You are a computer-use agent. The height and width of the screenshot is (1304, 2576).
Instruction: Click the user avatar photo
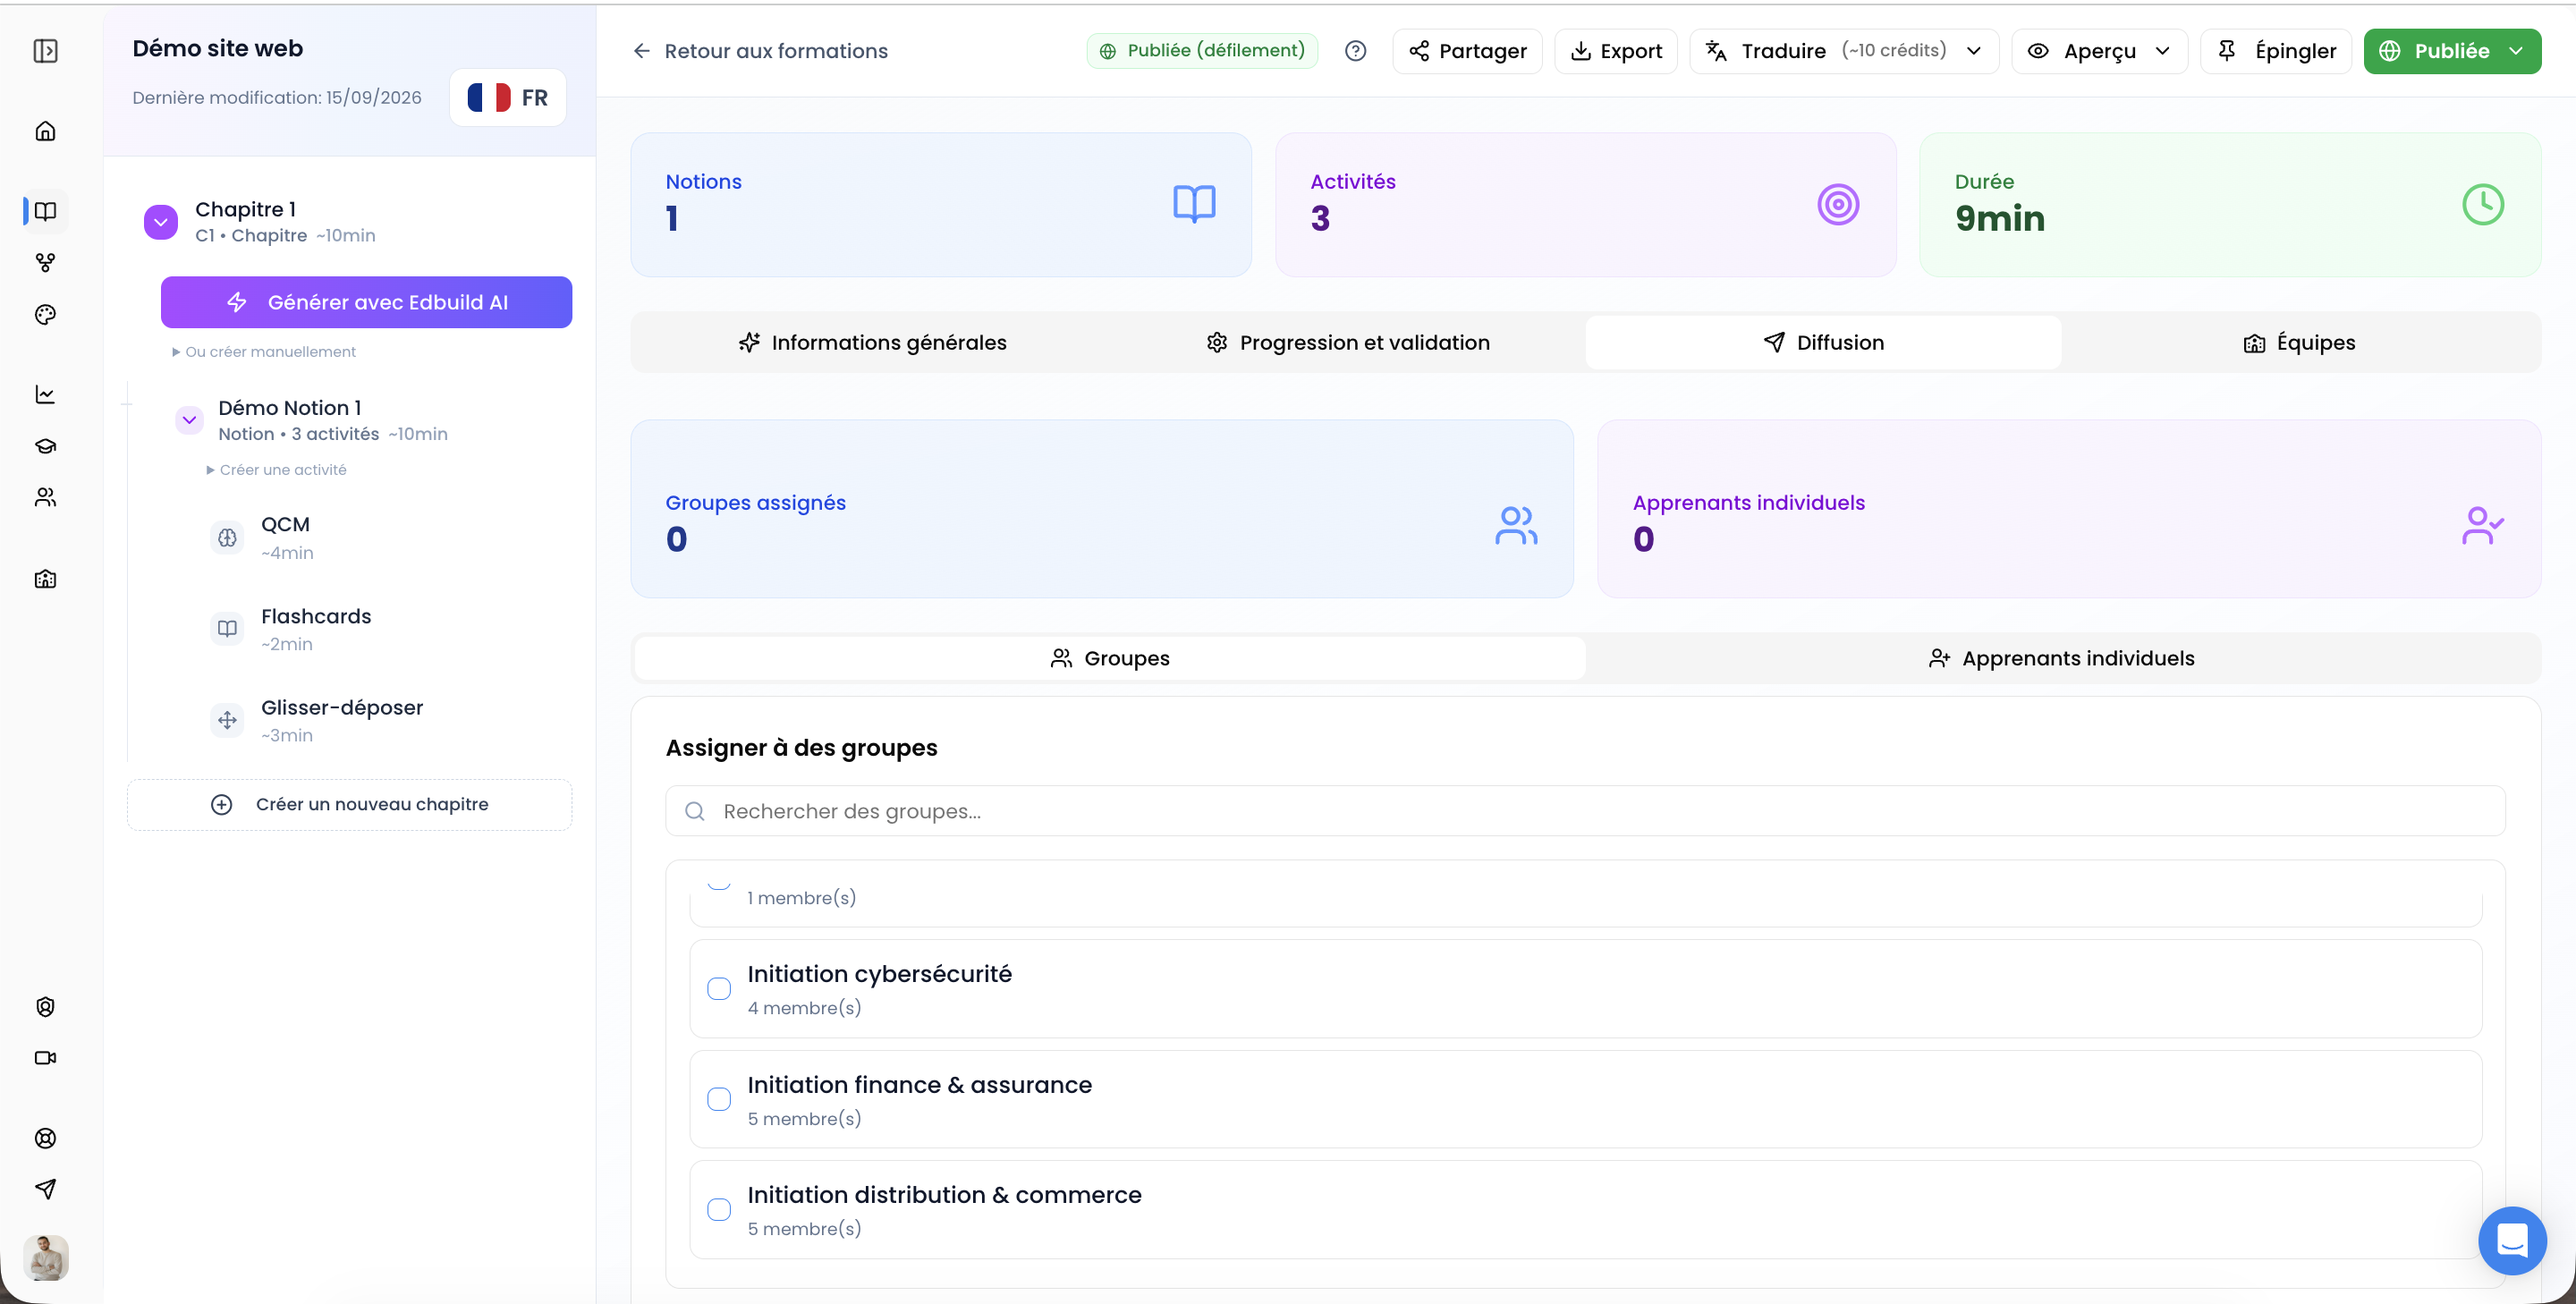(46, 1258)
